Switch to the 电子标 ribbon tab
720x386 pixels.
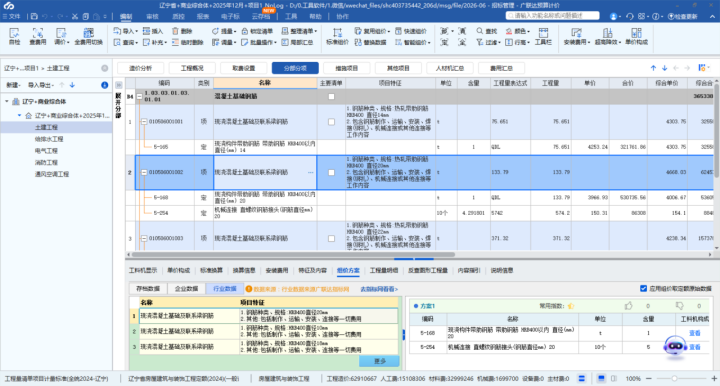point(230,16)
